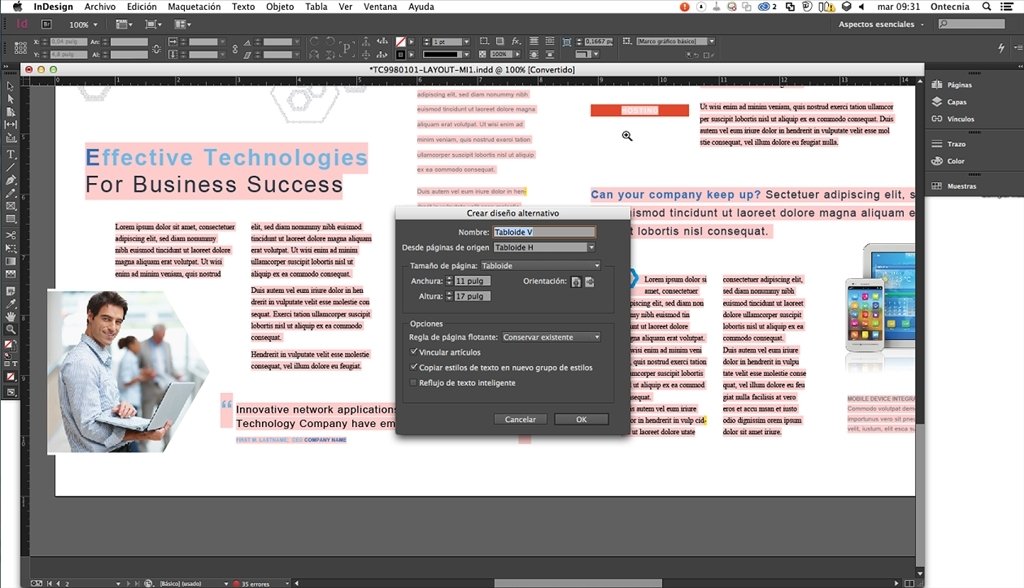Toggle Copiar estilos de texto checkbox
This screenshot has width=1024, height=588.
click(x=414, y=367)
